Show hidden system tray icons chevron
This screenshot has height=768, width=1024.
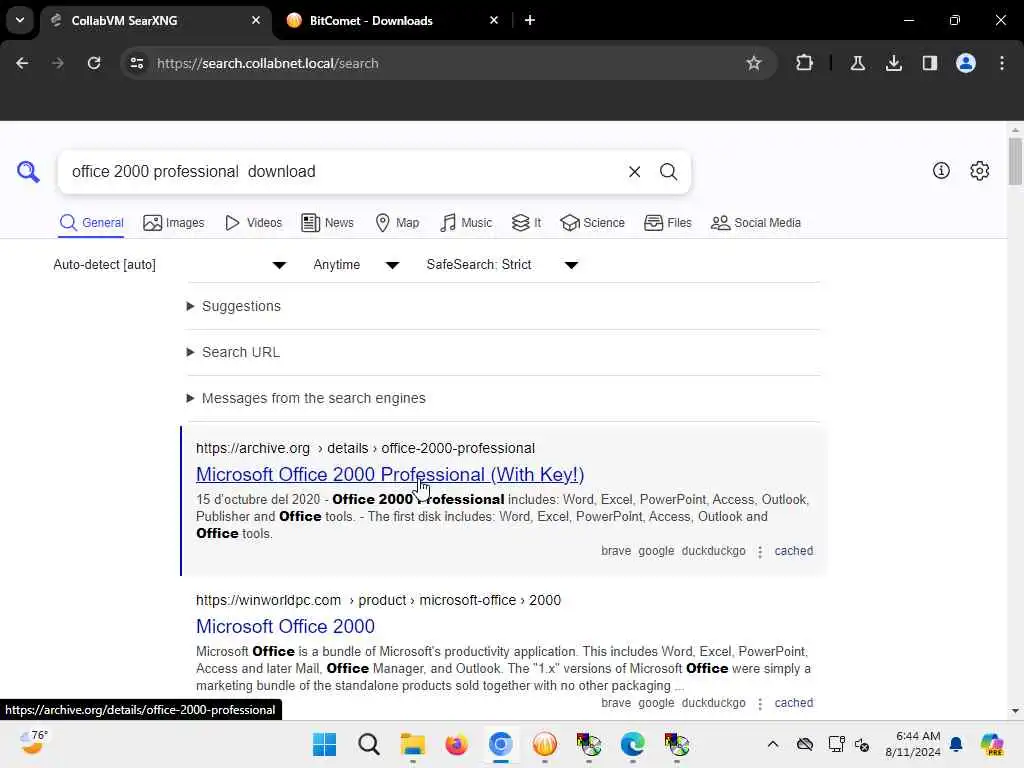[773, 744]
